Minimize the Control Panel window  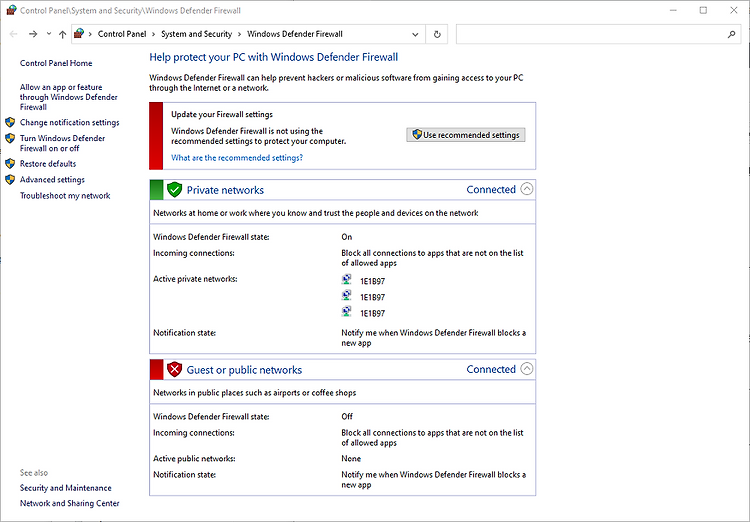pyautogui.click(x=673, y=10)
